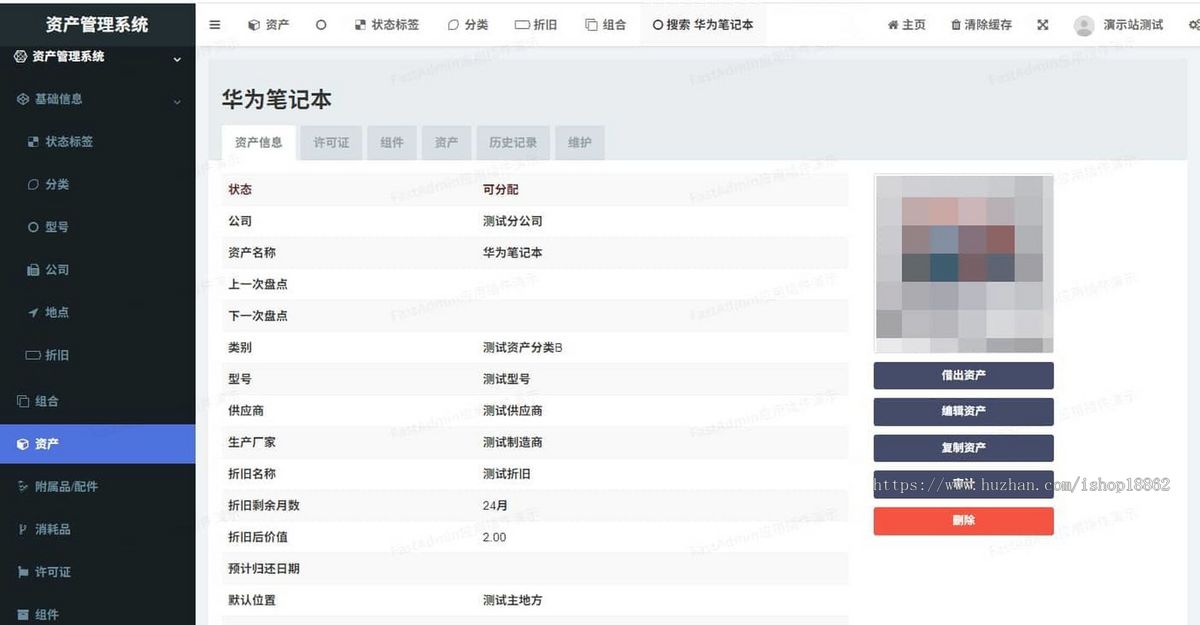Click the hamburger menu to collapse sidebar
The width and height of the screenshot is (1200, 625).
(214, 24)
